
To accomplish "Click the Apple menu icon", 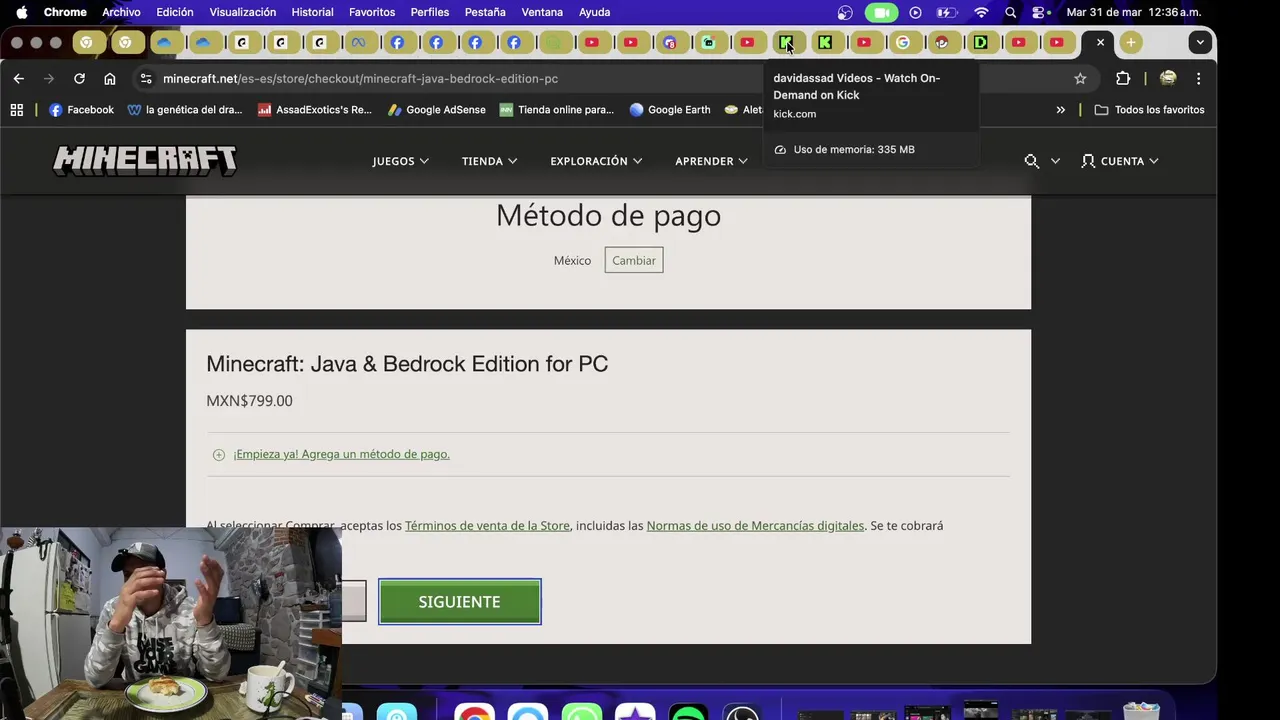I will (21, 12).
